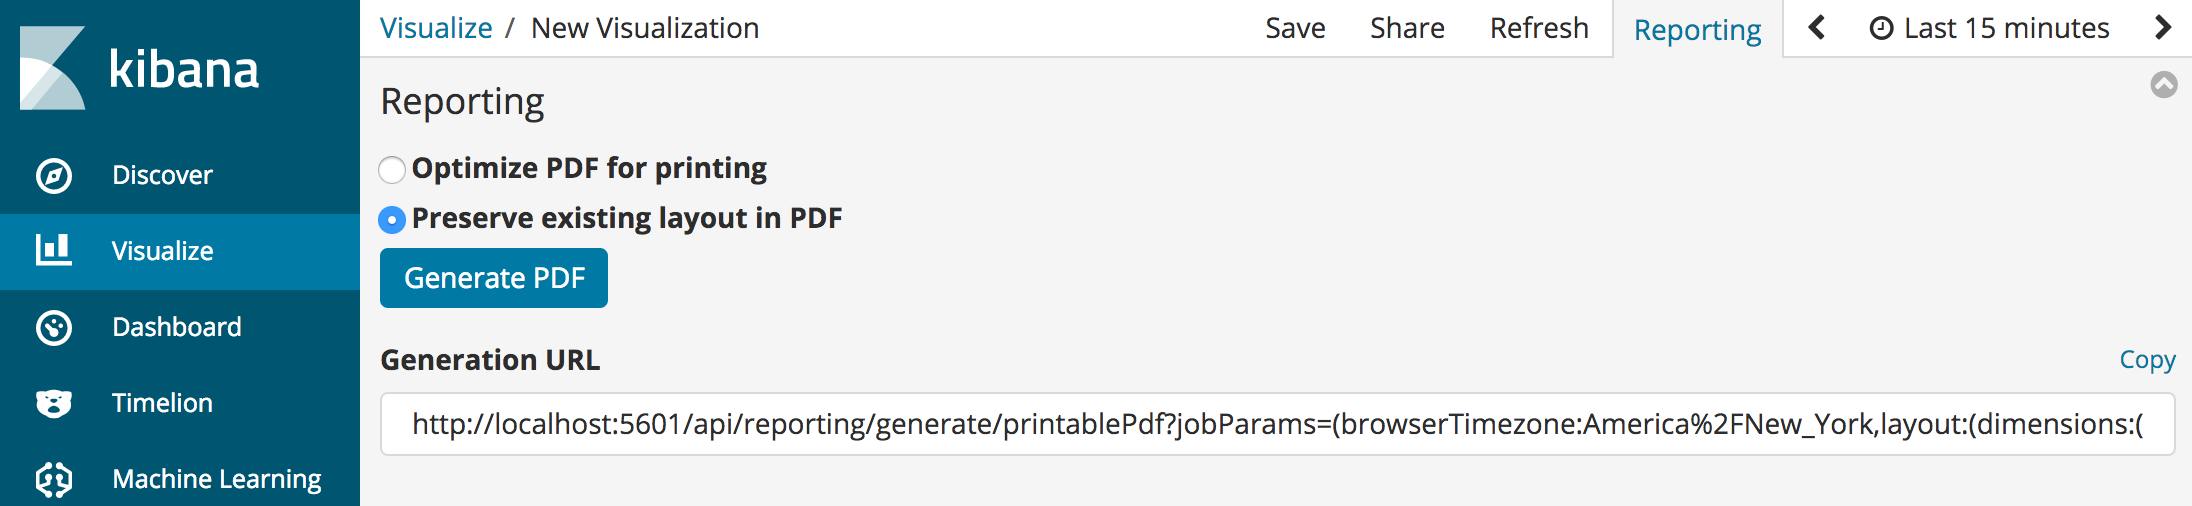The width and height of the screenshot is (2192, 506).
Task: Click the Visualize bar chart icon
Action: [54, 250]
